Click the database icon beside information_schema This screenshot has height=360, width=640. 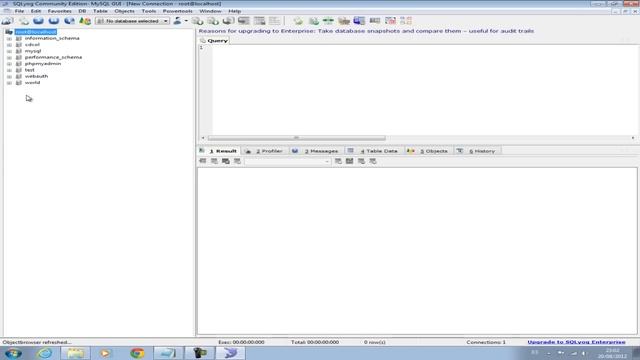[x=19, y=38]
